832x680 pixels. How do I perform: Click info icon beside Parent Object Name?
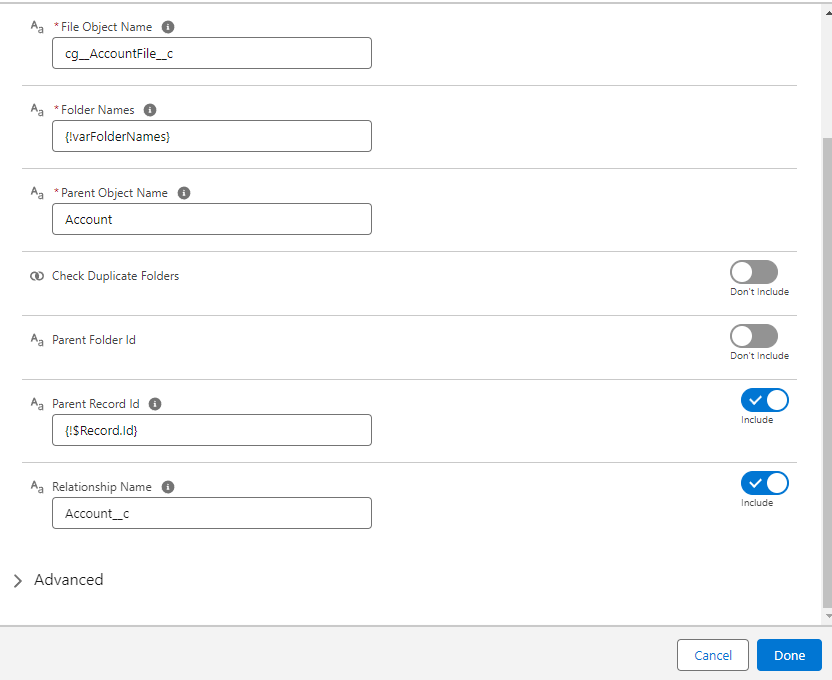184,193
